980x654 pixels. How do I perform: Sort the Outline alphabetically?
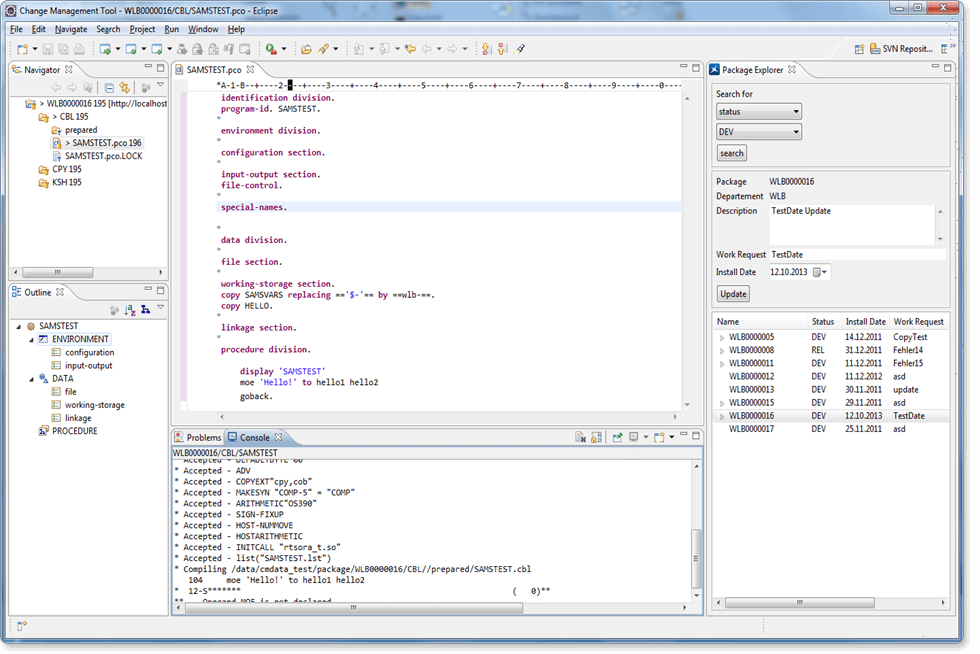point(130,308)
